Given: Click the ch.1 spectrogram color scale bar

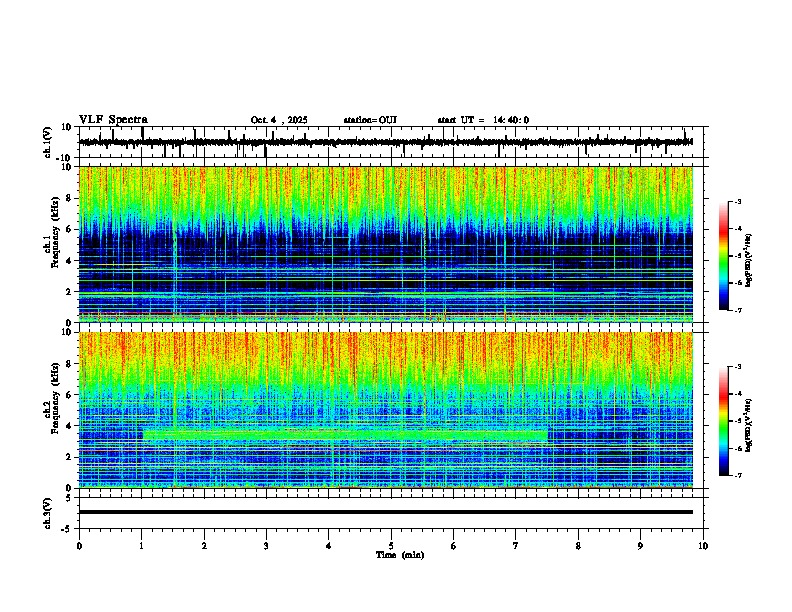Looking at the screenshot, I should click(724, 256).
